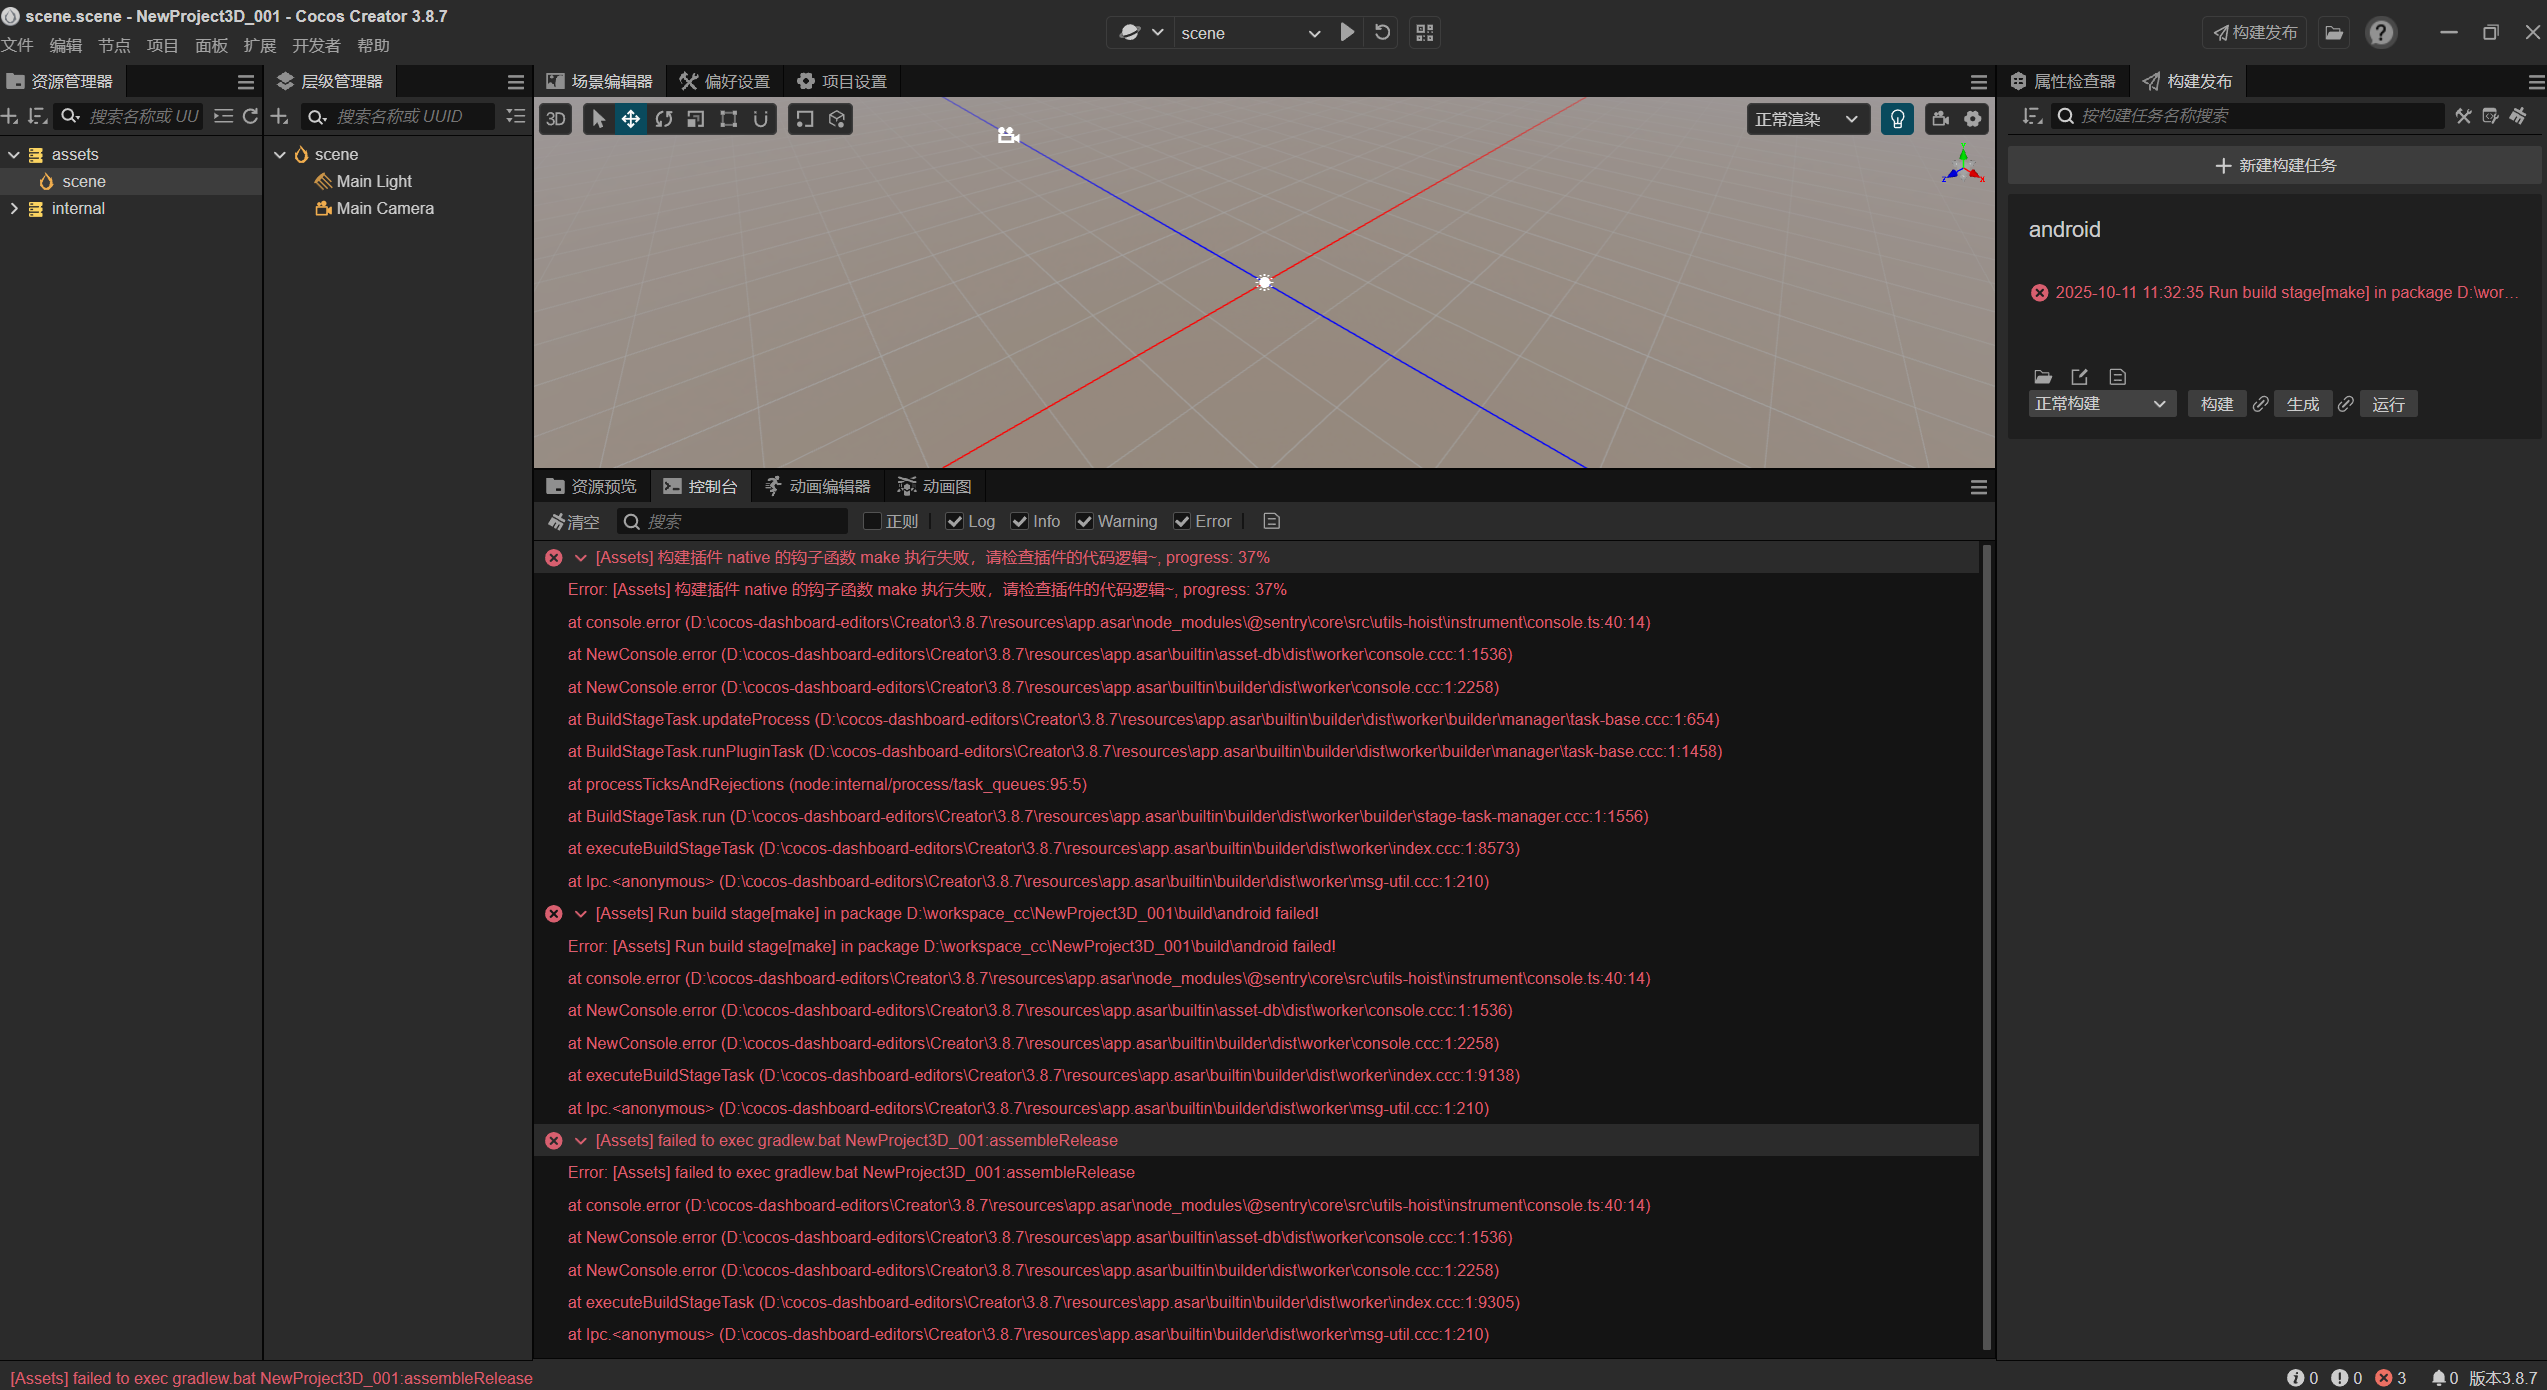The image size is (2547, 1390).
Task: Click the 新建构建任务 button
Action: click(x=2275, y=165)
